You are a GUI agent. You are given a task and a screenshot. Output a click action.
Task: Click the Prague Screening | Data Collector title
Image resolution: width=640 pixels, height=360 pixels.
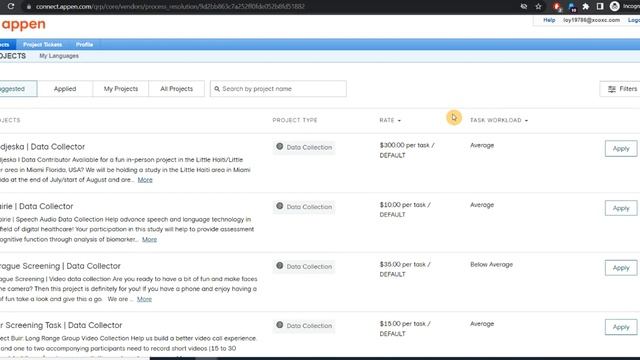pyautogui.click(x=60, y=266)
